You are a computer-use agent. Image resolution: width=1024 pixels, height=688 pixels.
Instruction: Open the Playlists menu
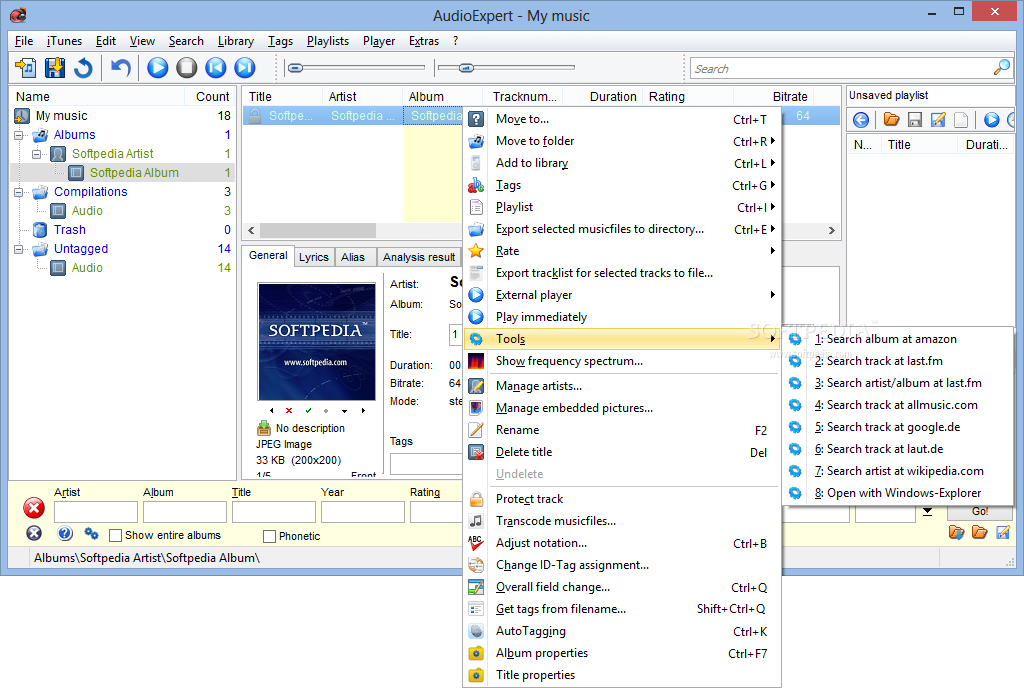pyautogui.click(x=328, y=41)
